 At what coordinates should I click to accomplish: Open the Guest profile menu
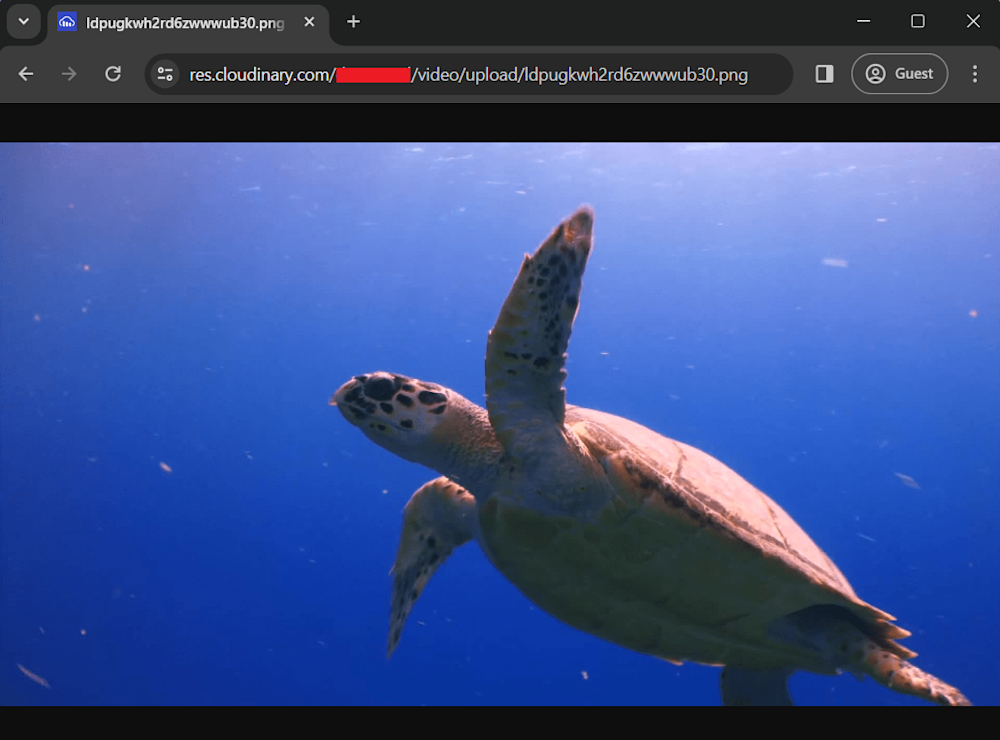899,74
